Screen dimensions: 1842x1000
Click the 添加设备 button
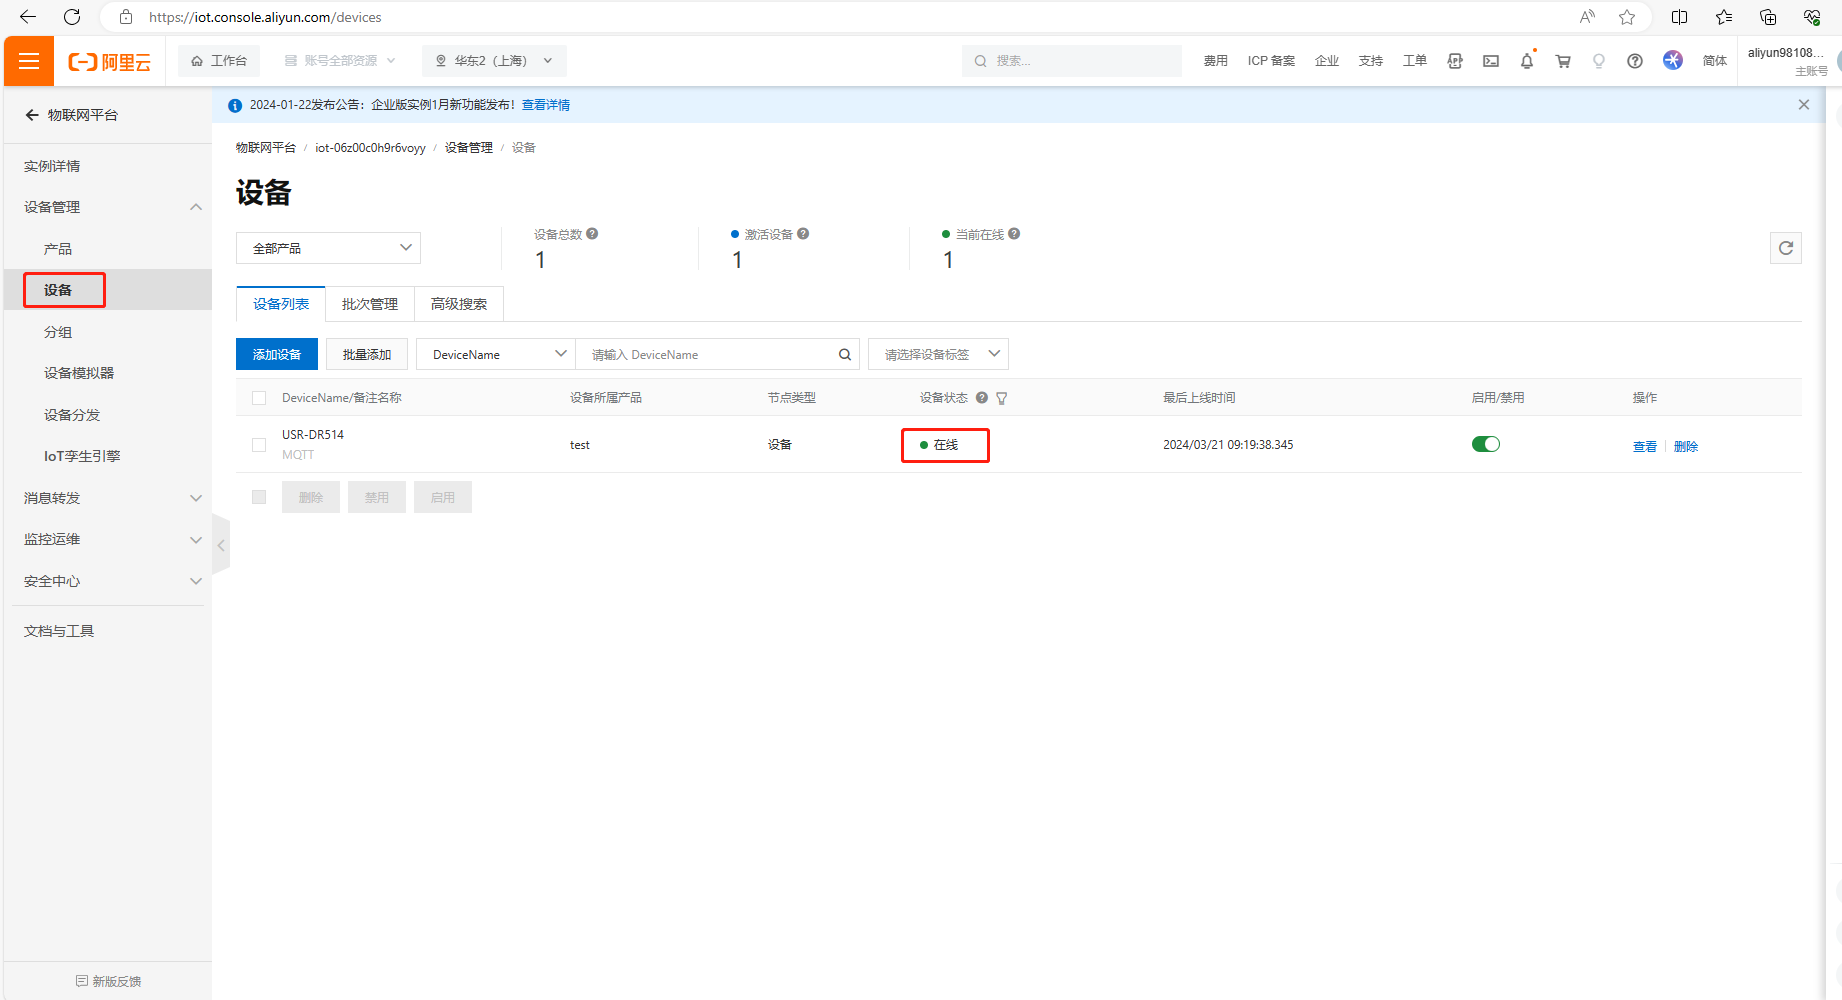pos(276,355)
